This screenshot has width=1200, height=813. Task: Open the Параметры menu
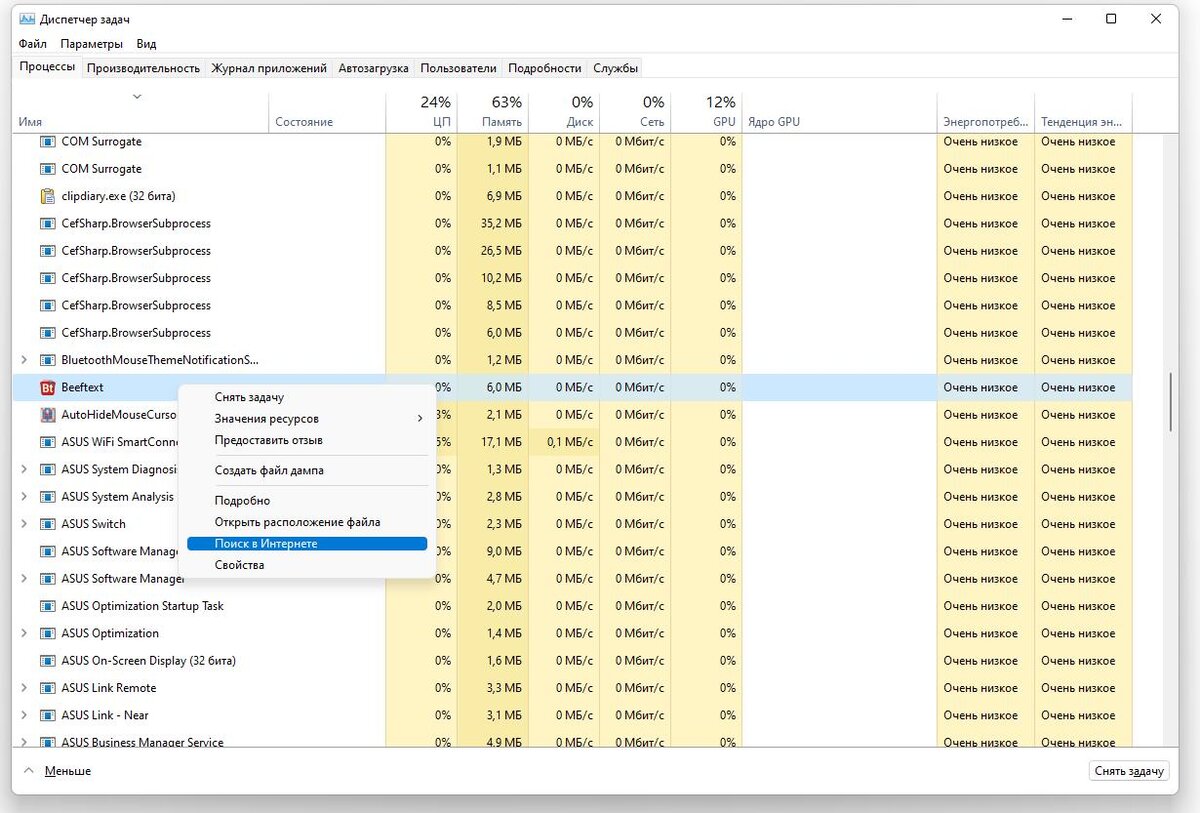point(91,44)
